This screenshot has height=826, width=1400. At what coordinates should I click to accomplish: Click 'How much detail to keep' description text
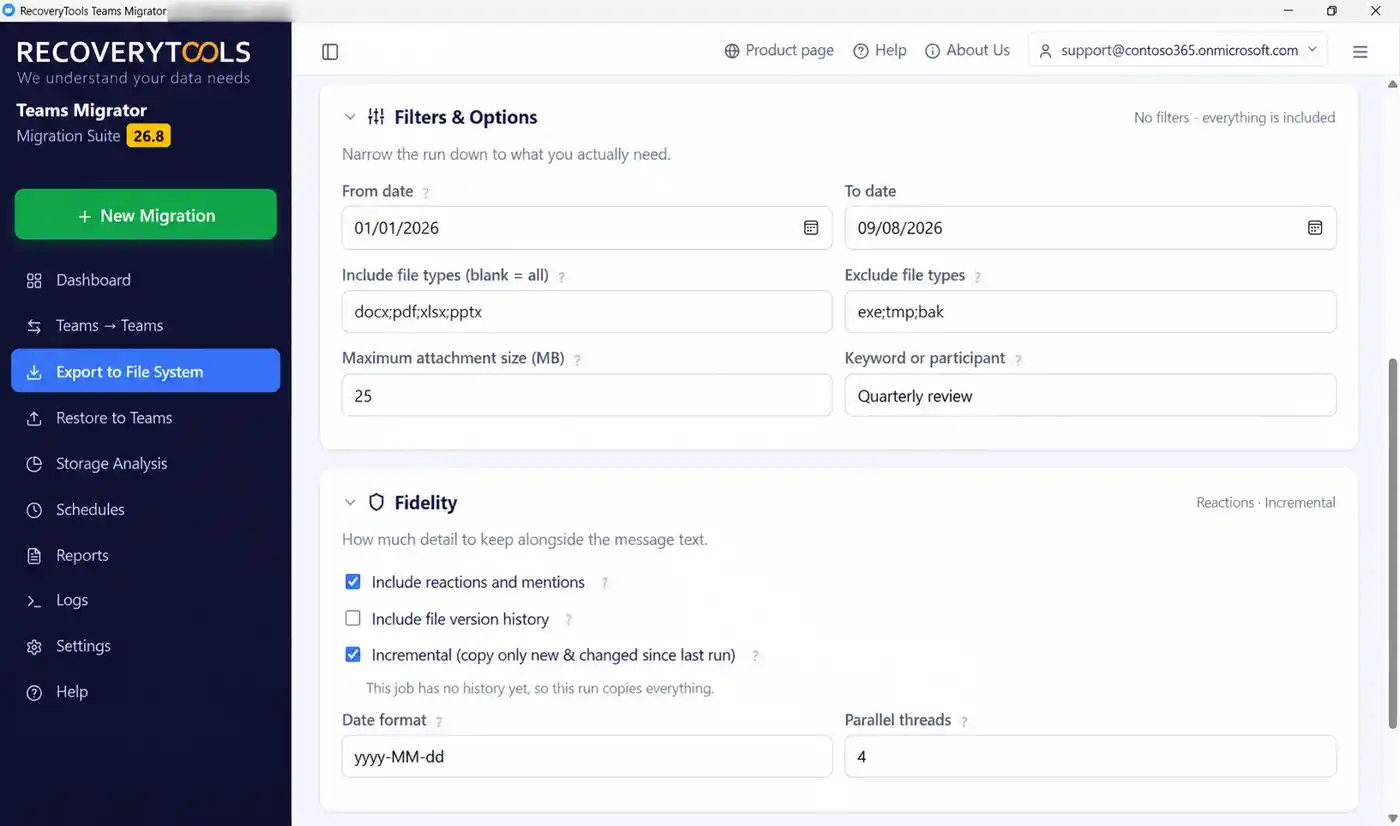(525, 540)
